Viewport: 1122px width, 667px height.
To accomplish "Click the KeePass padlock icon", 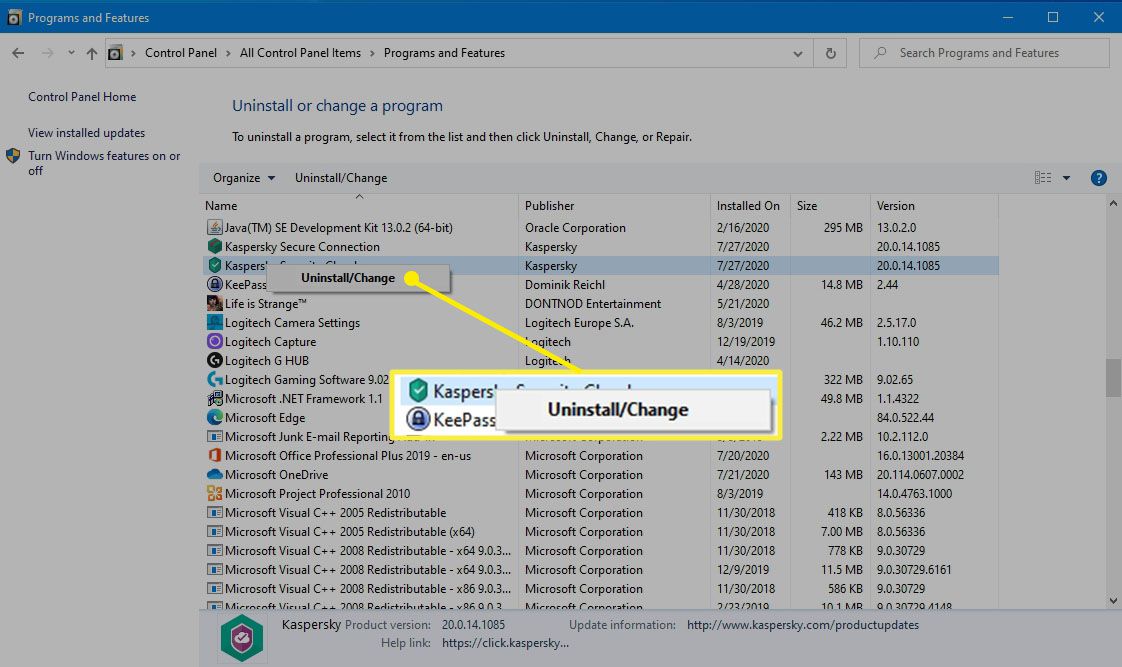I will [215, 284].
